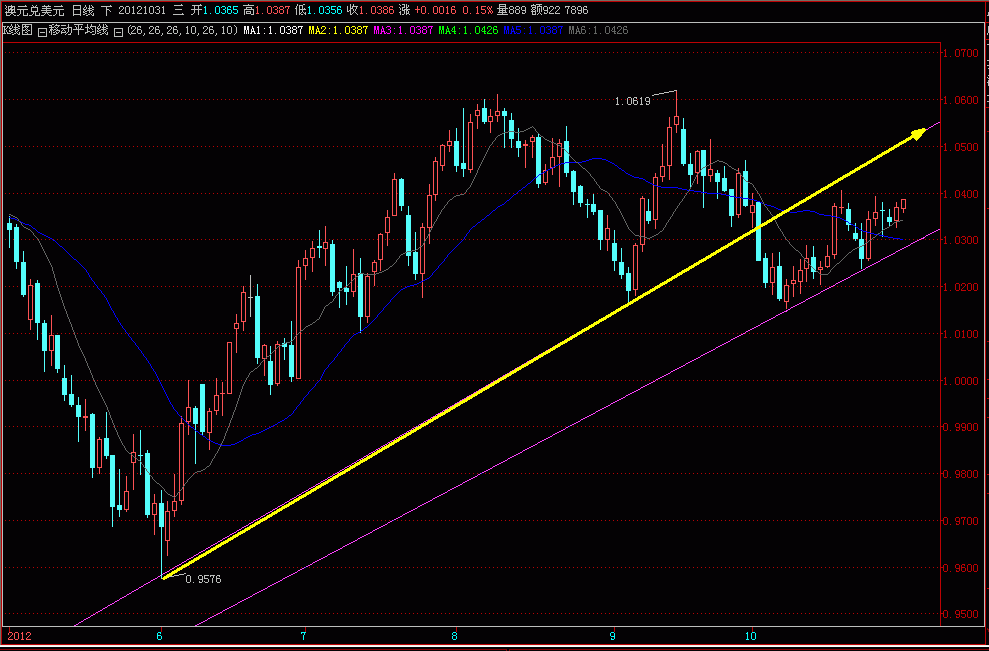Image resolution: width=989 pixels, height=651 pixels.
Task: Select the white MA1:1.0387 legend entry
Action: coord(274,30)
